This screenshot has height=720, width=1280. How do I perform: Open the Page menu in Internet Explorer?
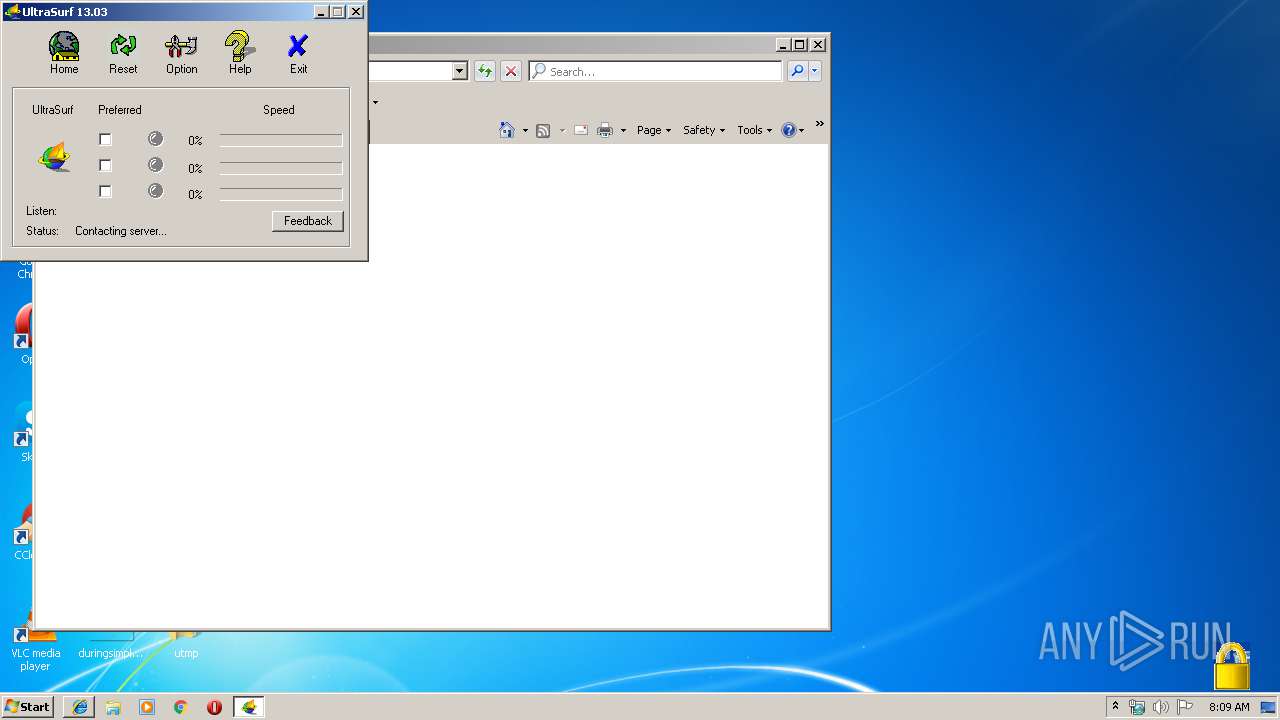click(654, 130)
